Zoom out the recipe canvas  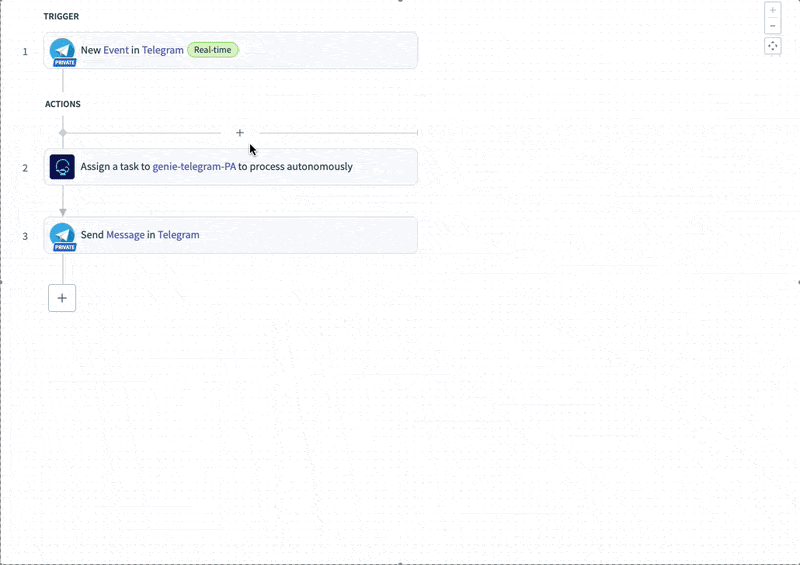click(x=772, y=26)
